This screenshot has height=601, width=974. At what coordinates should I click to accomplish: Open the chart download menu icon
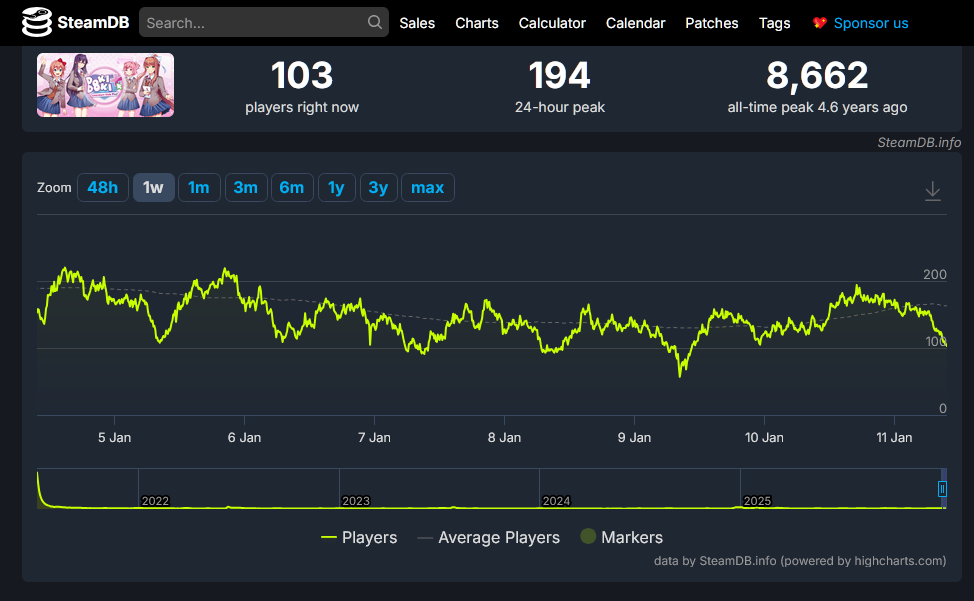pyautogui.click(x=932, y=191)
